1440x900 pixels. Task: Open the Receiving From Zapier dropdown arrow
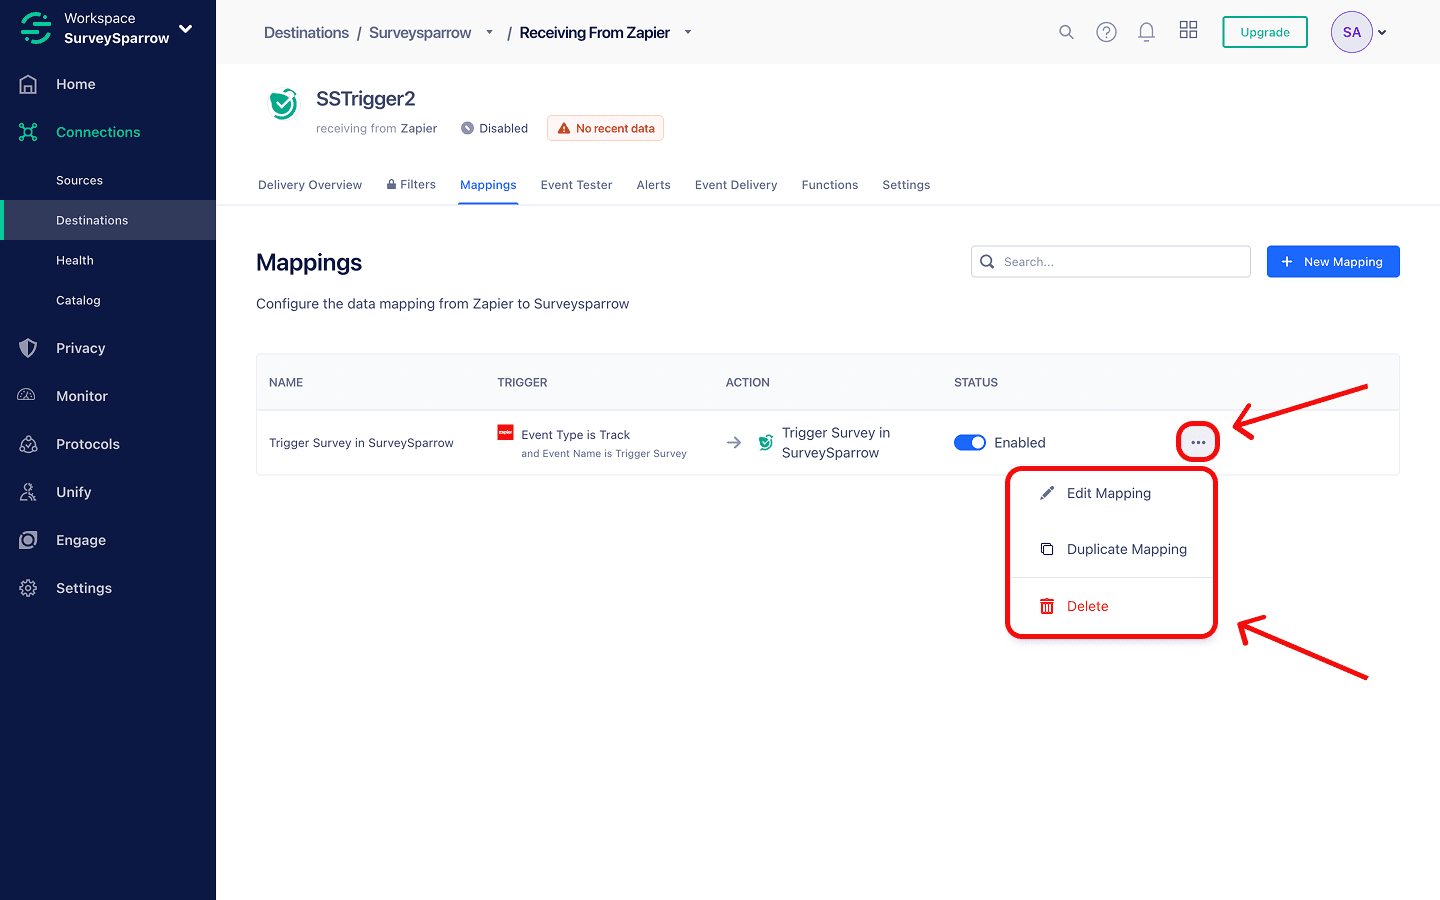coord(688,32)
